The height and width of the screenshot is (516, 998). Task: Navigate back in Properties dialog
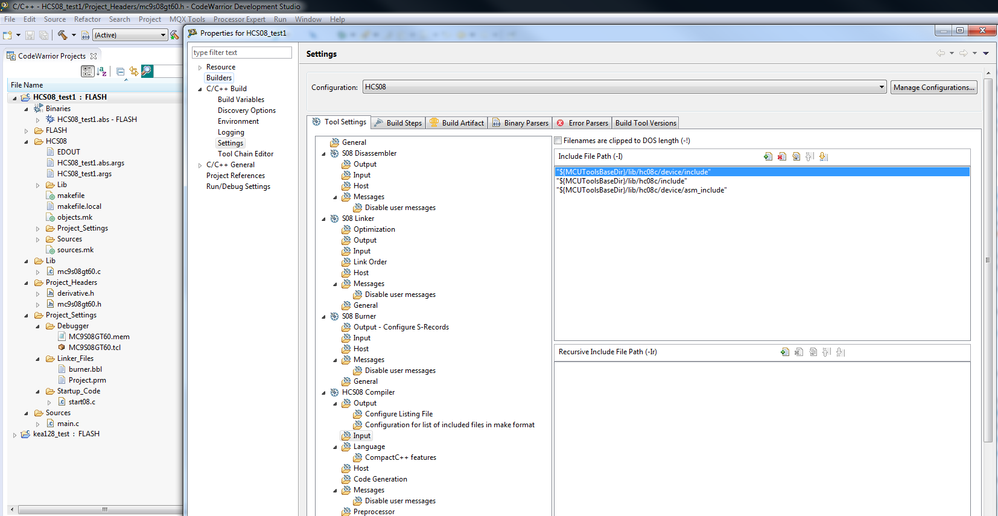point(940,53)
